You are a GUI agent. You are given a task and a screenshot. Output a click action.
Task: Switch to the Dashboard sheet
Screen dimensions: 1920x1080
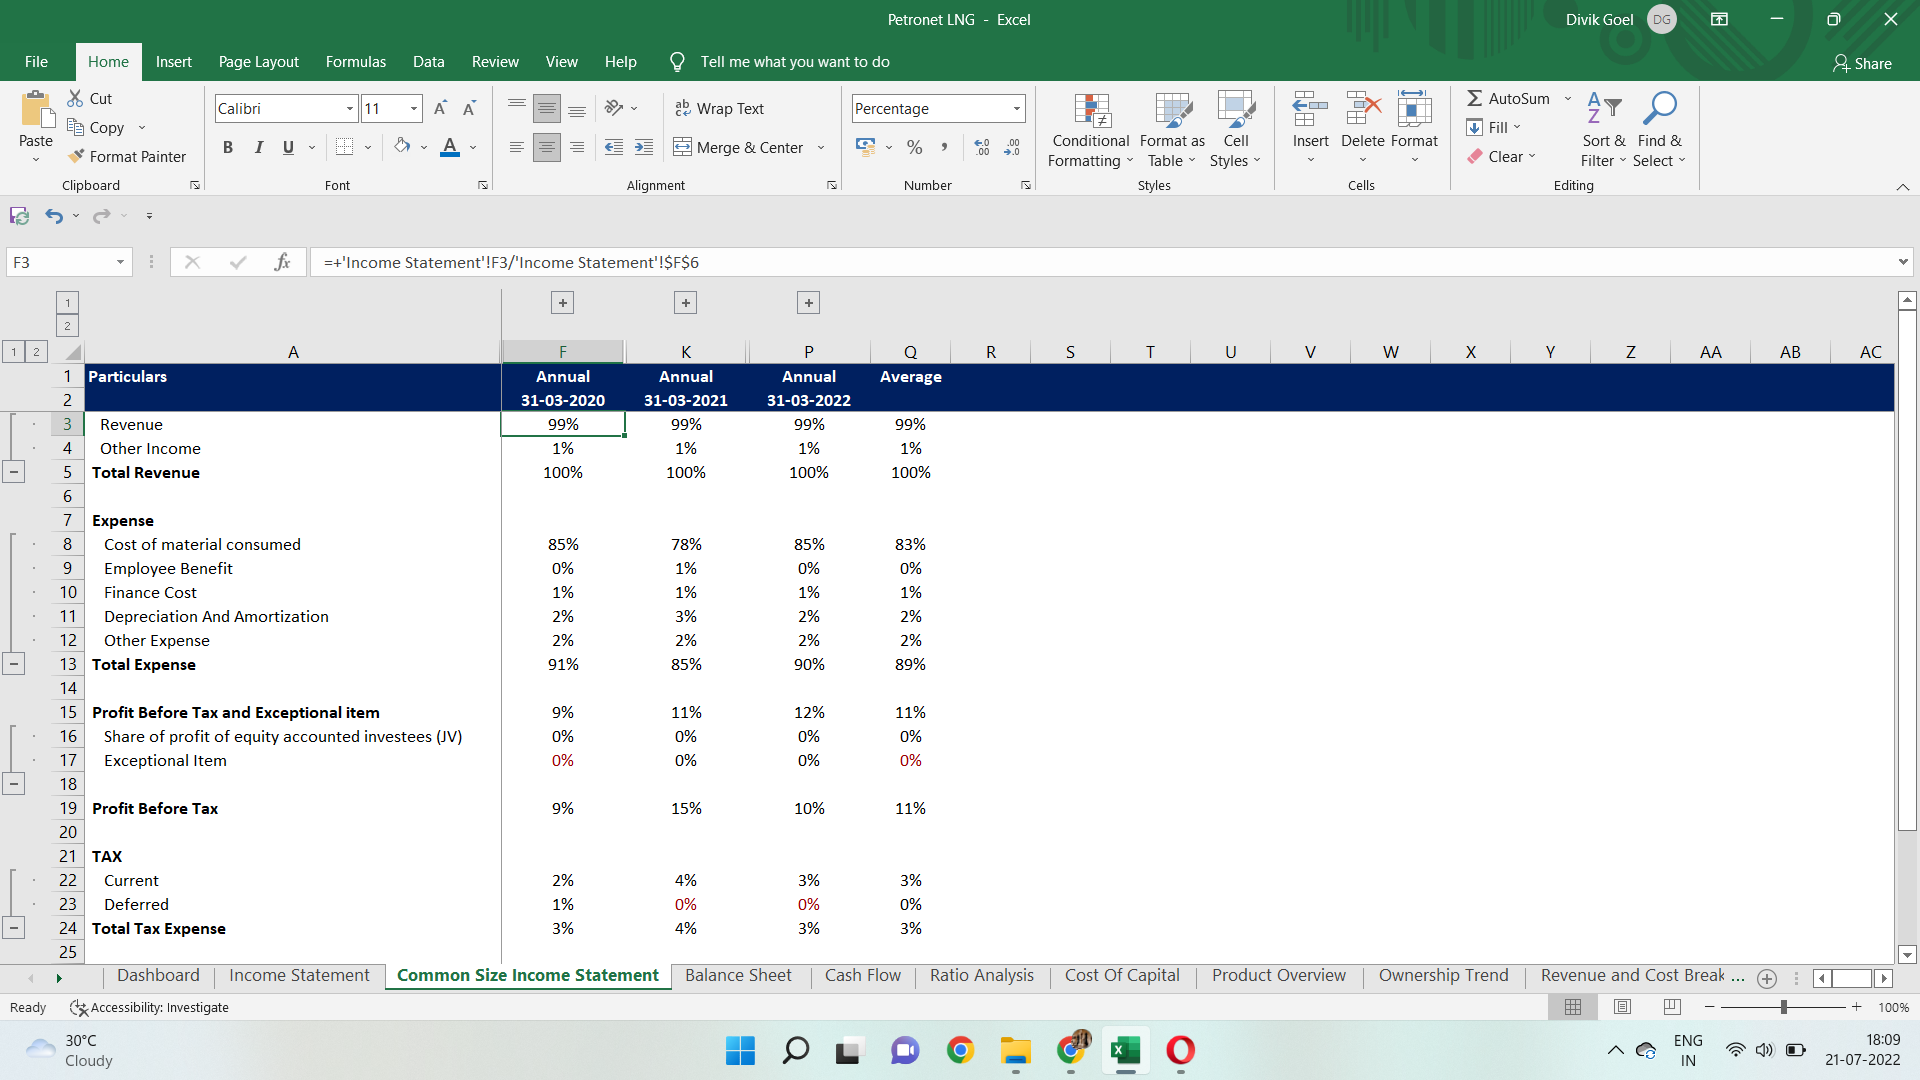click(x=158, y=976)
